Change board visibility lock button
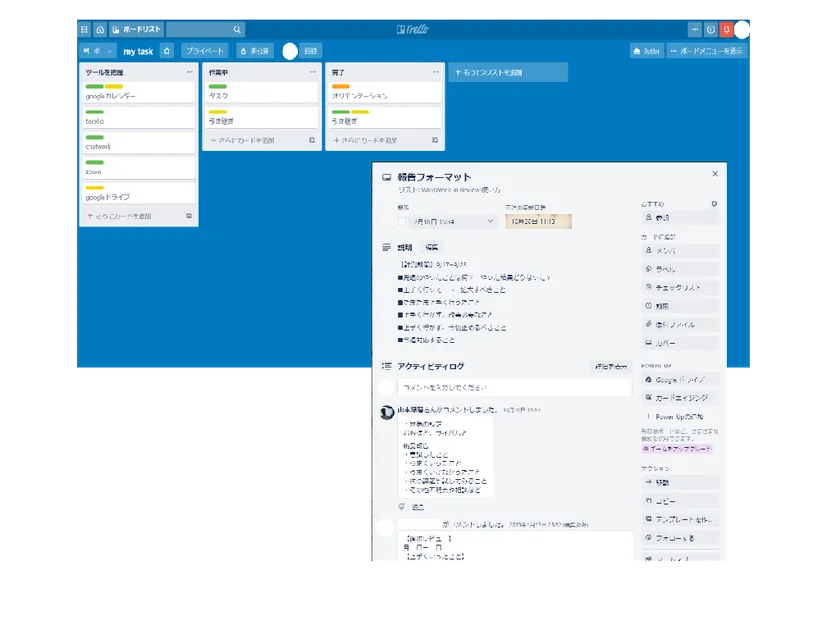This screenshot has width=840, height=630. (254, 51)
